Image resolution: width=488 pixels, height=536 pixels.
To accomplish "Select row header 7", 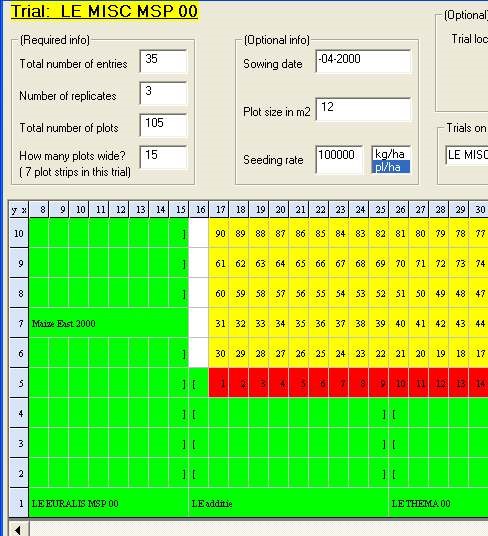I will [x=19, y=323].
